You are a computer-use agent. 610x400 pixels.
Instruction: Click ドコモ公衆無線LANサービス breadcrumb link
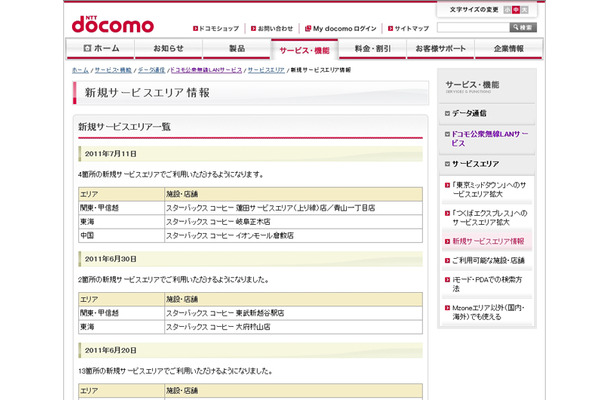point(206,70)
